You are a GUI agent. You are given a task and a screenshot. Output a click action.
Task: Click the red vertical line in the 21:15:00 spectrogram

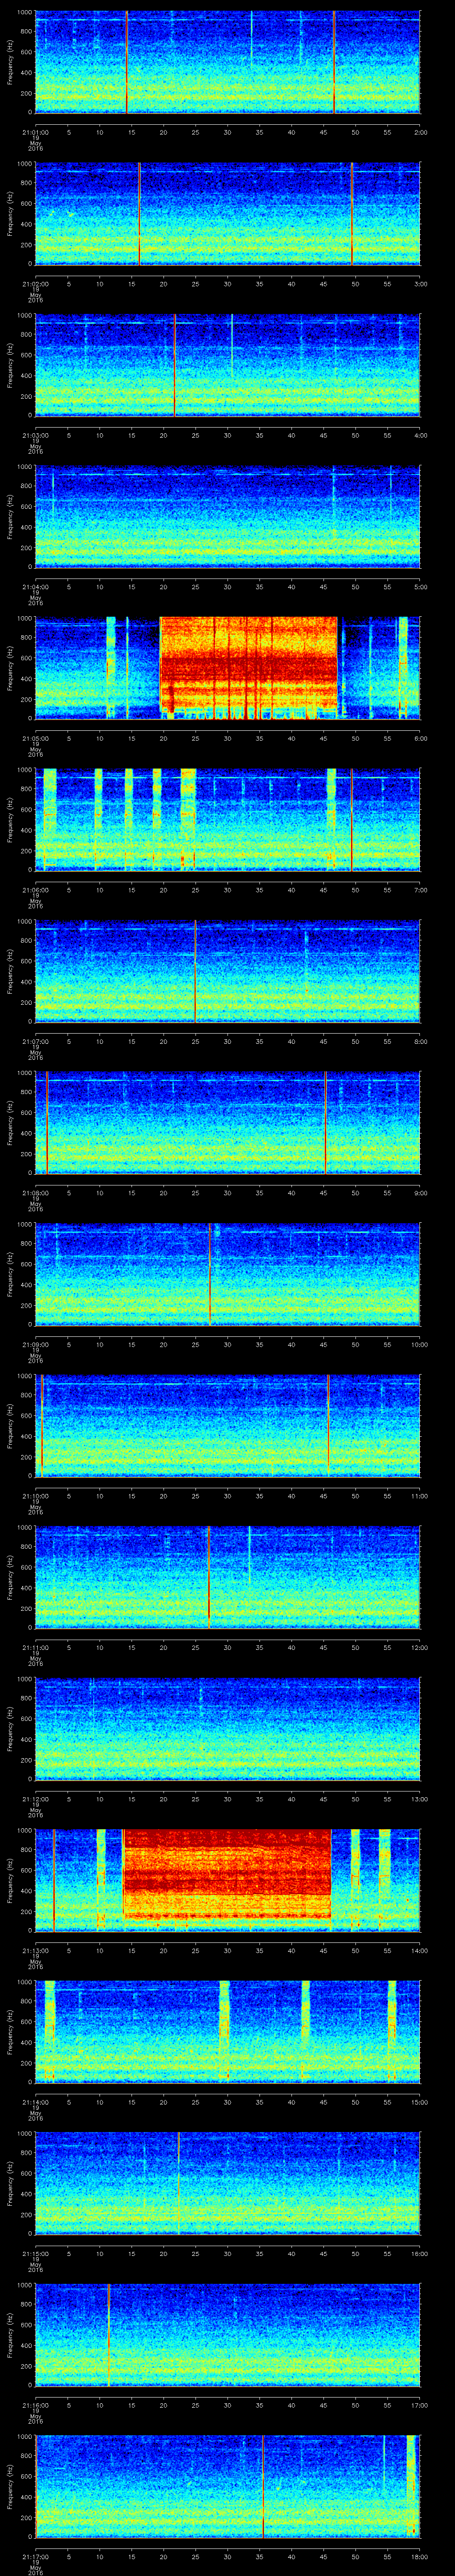point(178,2183)
